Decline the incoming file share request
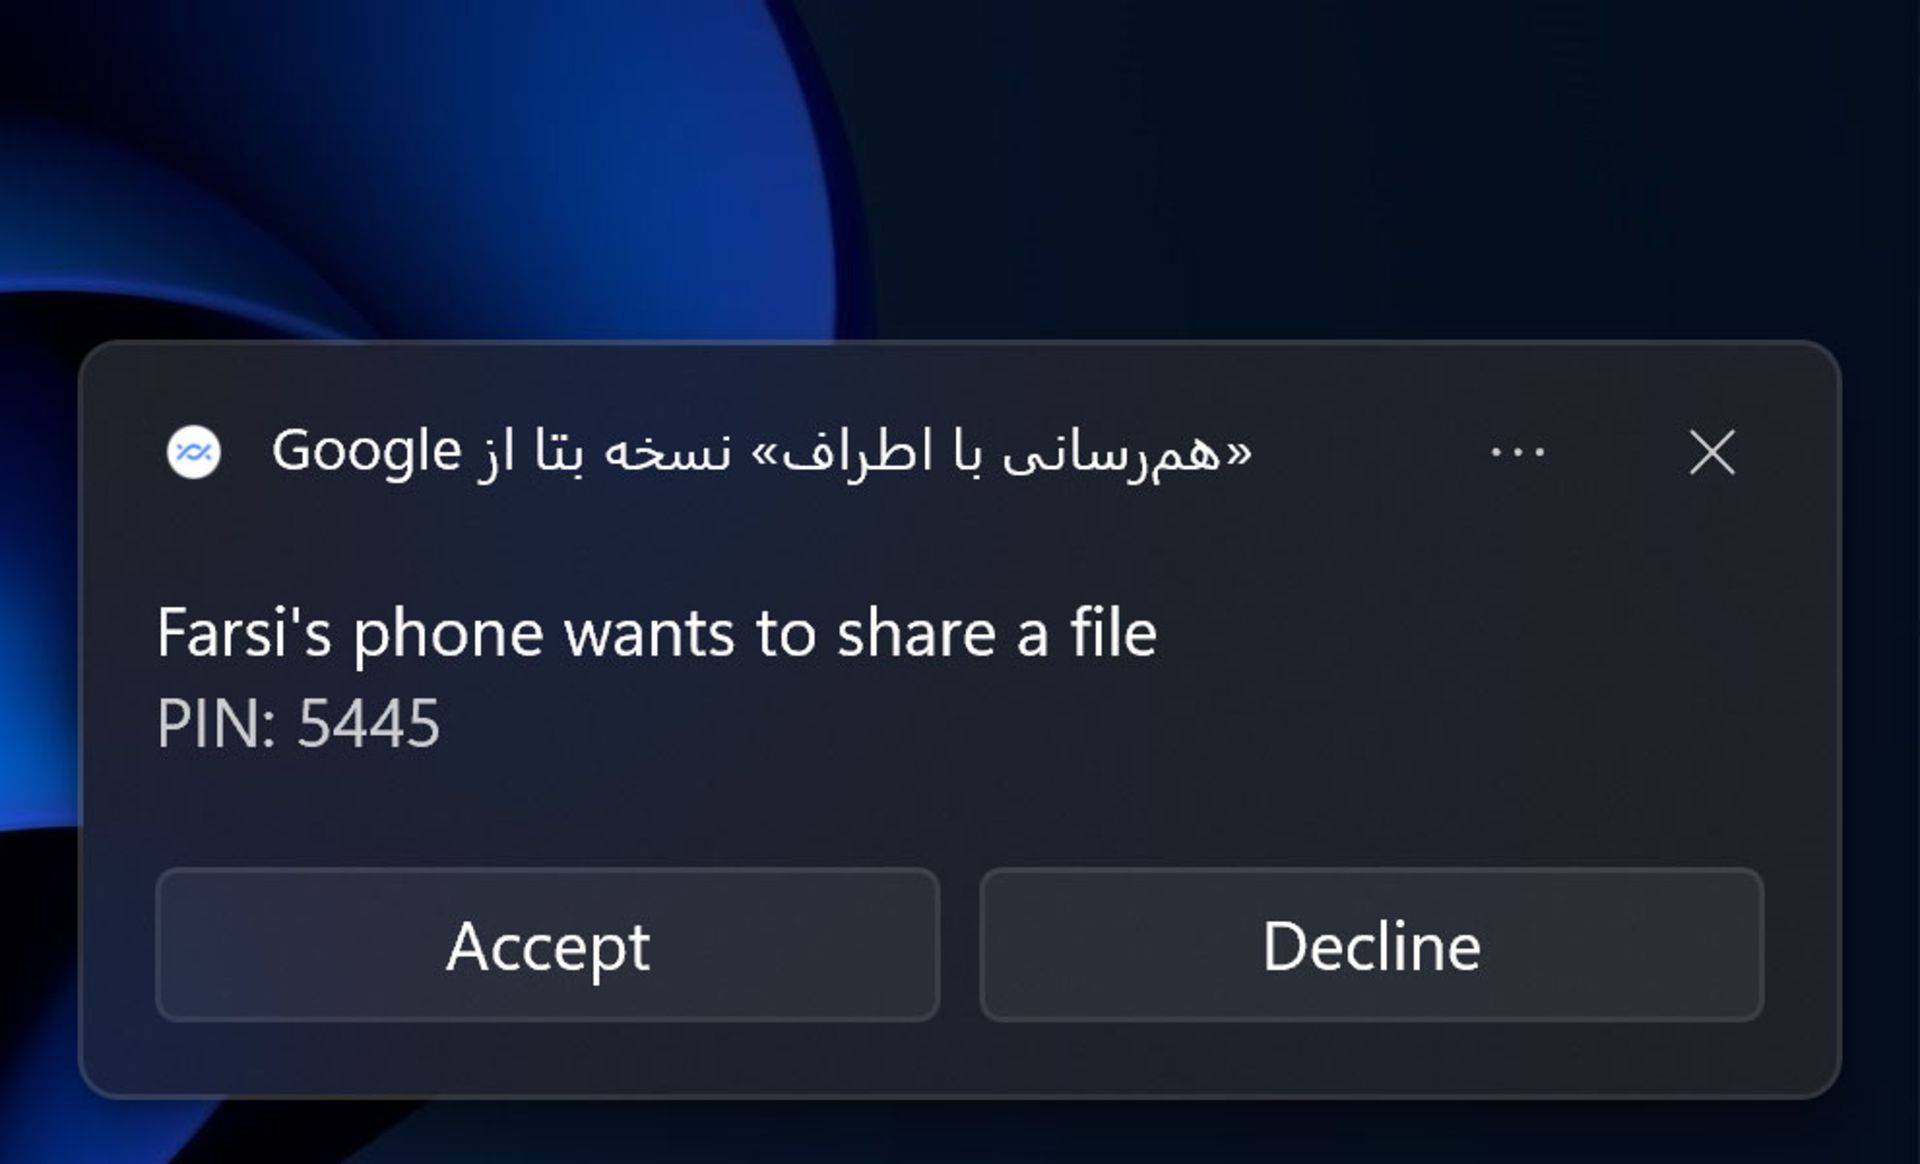Image resolution: width=1920 pixels, height=1164 pixels. 1371,945
